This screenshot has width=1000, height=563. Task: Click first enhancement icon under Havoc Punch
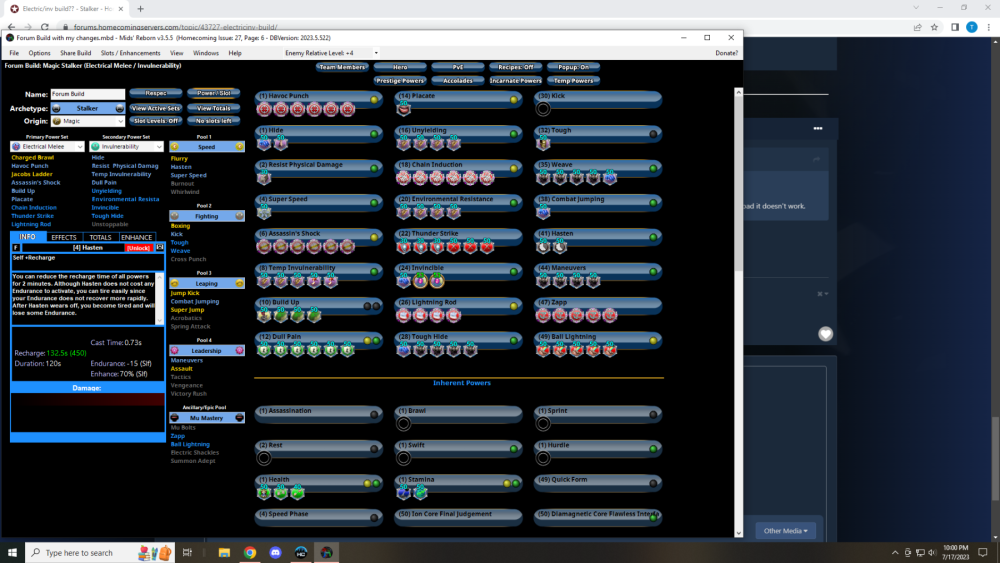(x=264, y=109)
